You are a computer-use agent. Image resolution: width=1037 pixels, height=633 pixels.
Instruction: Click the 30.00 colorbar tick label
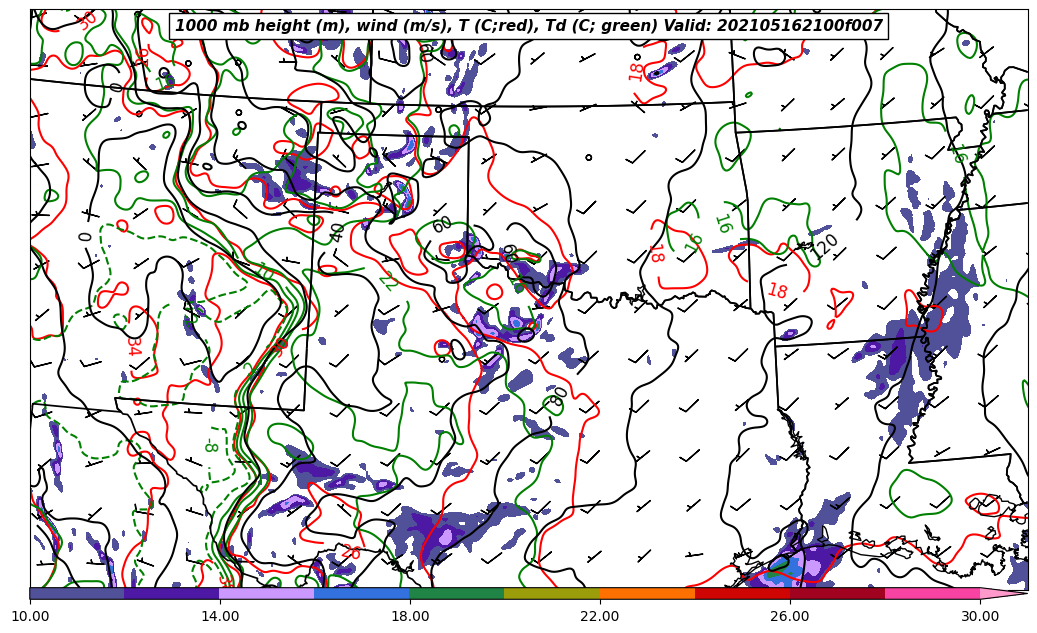[x=980, y=616]
